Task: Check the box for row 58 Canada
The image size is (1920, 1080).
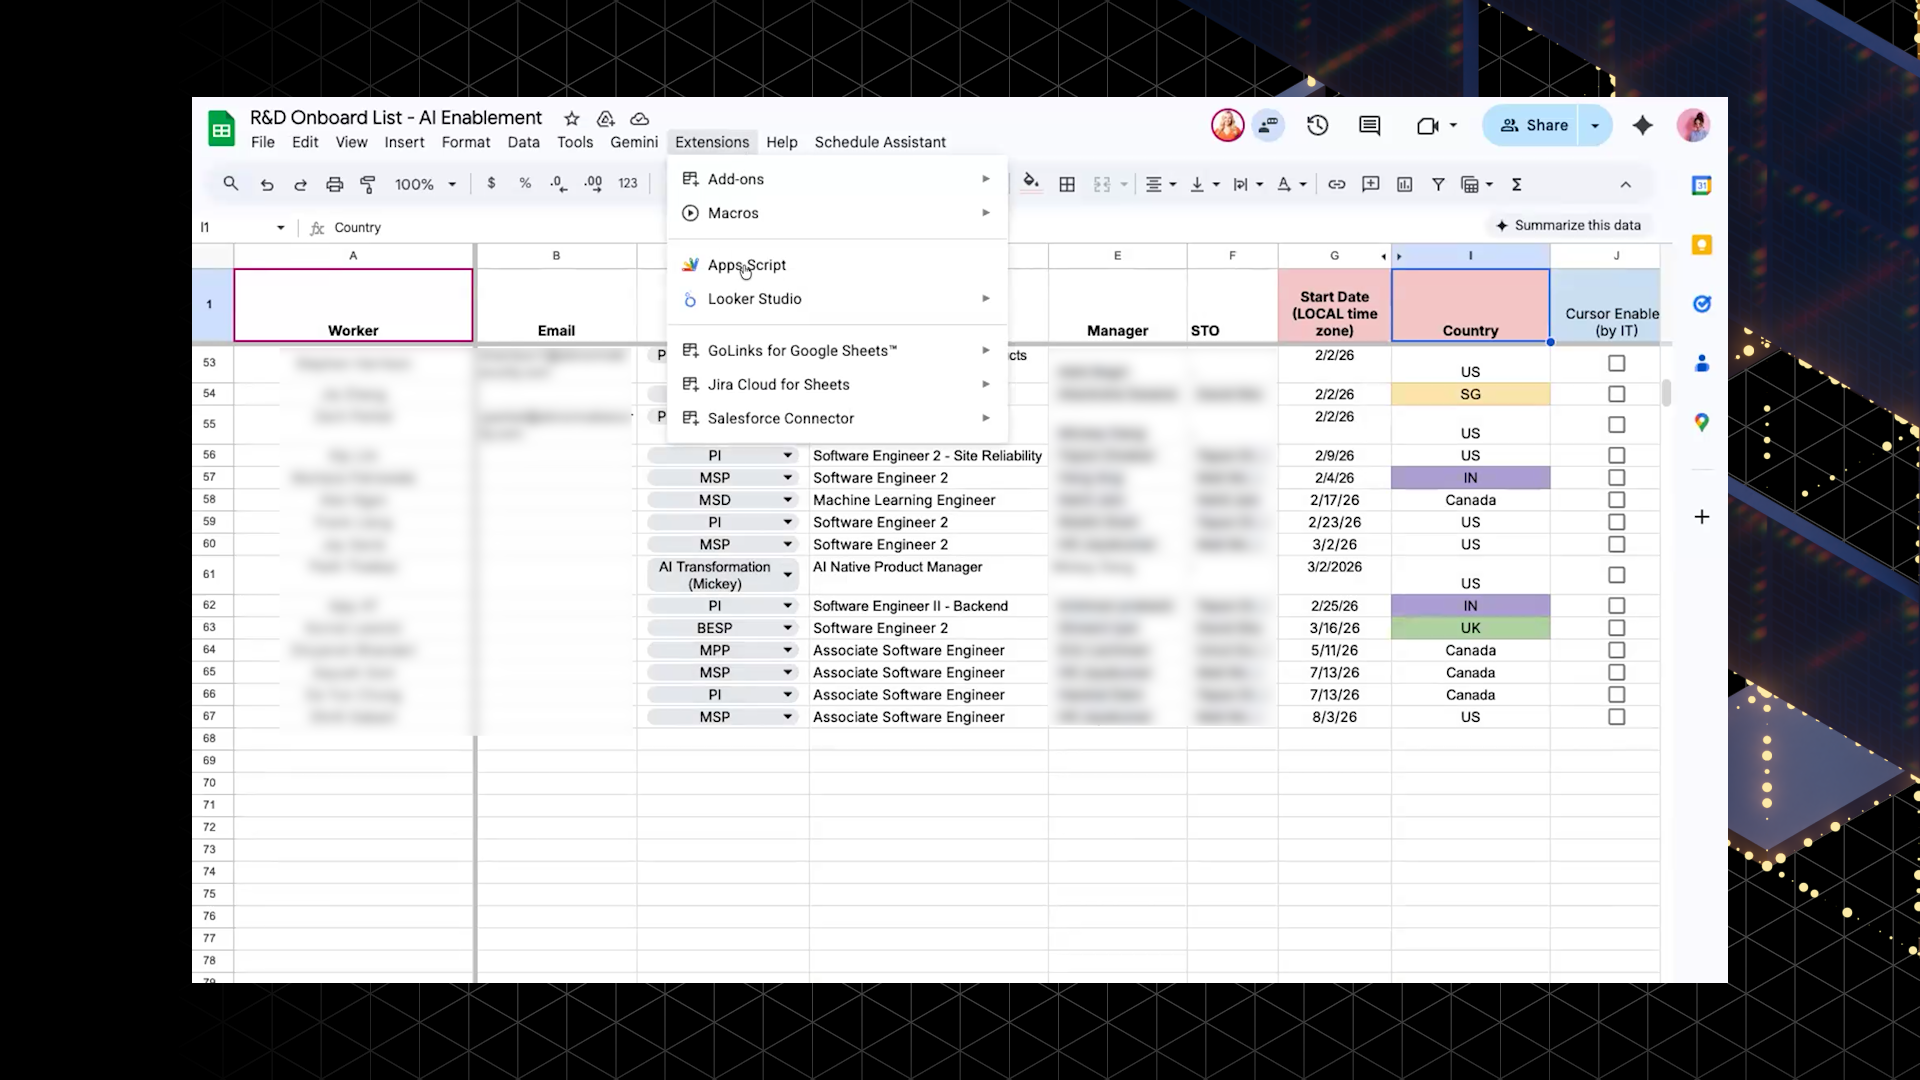Action: coord(1616,500)
